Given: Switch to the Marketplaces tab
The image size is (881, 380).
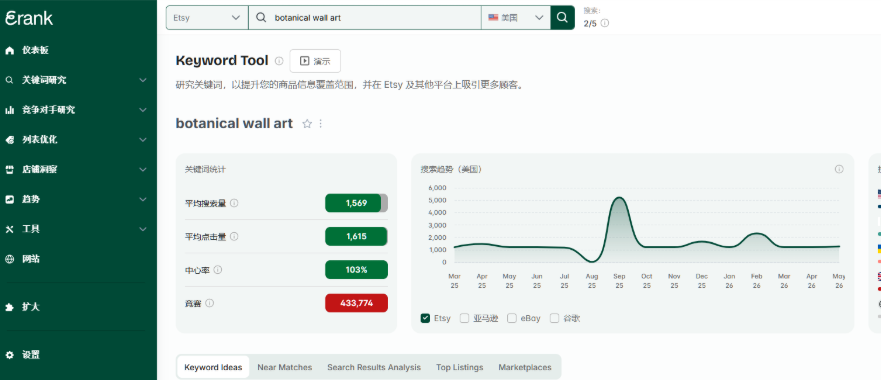Looking at the screenshot, I should (525, 367).
